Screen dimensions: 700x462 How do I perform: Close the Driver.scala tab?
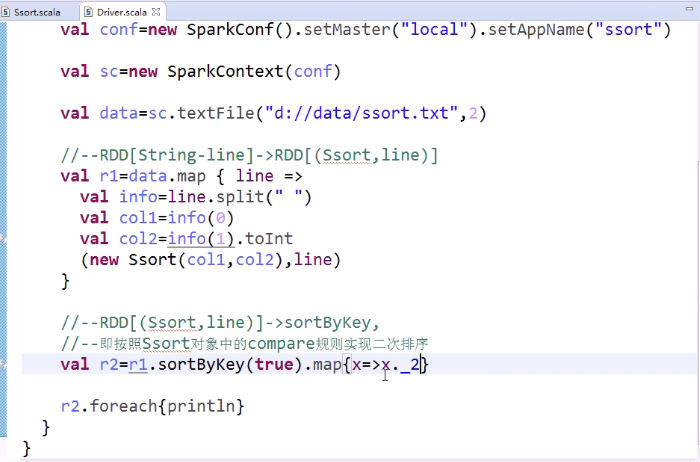(156, 12)
